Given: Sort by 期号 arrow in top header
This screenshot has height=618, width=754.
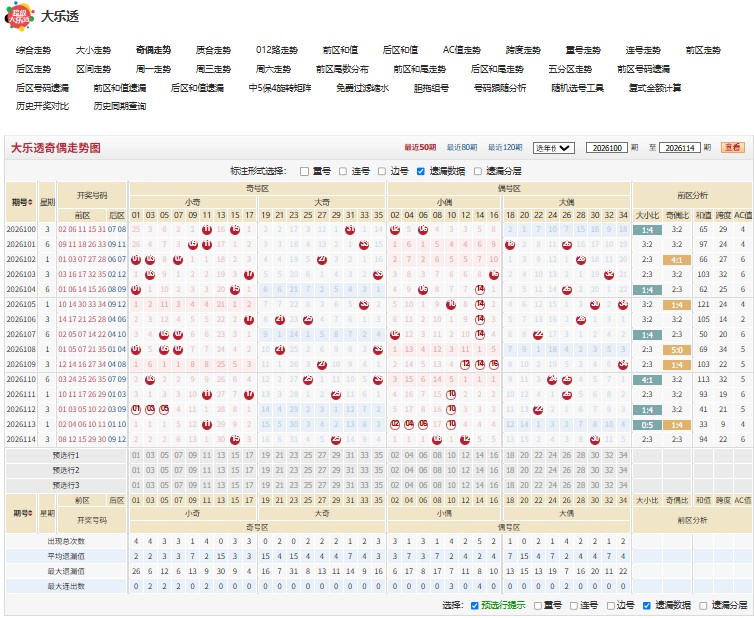Looking at the screenshot, I should (x=31, y=202).
